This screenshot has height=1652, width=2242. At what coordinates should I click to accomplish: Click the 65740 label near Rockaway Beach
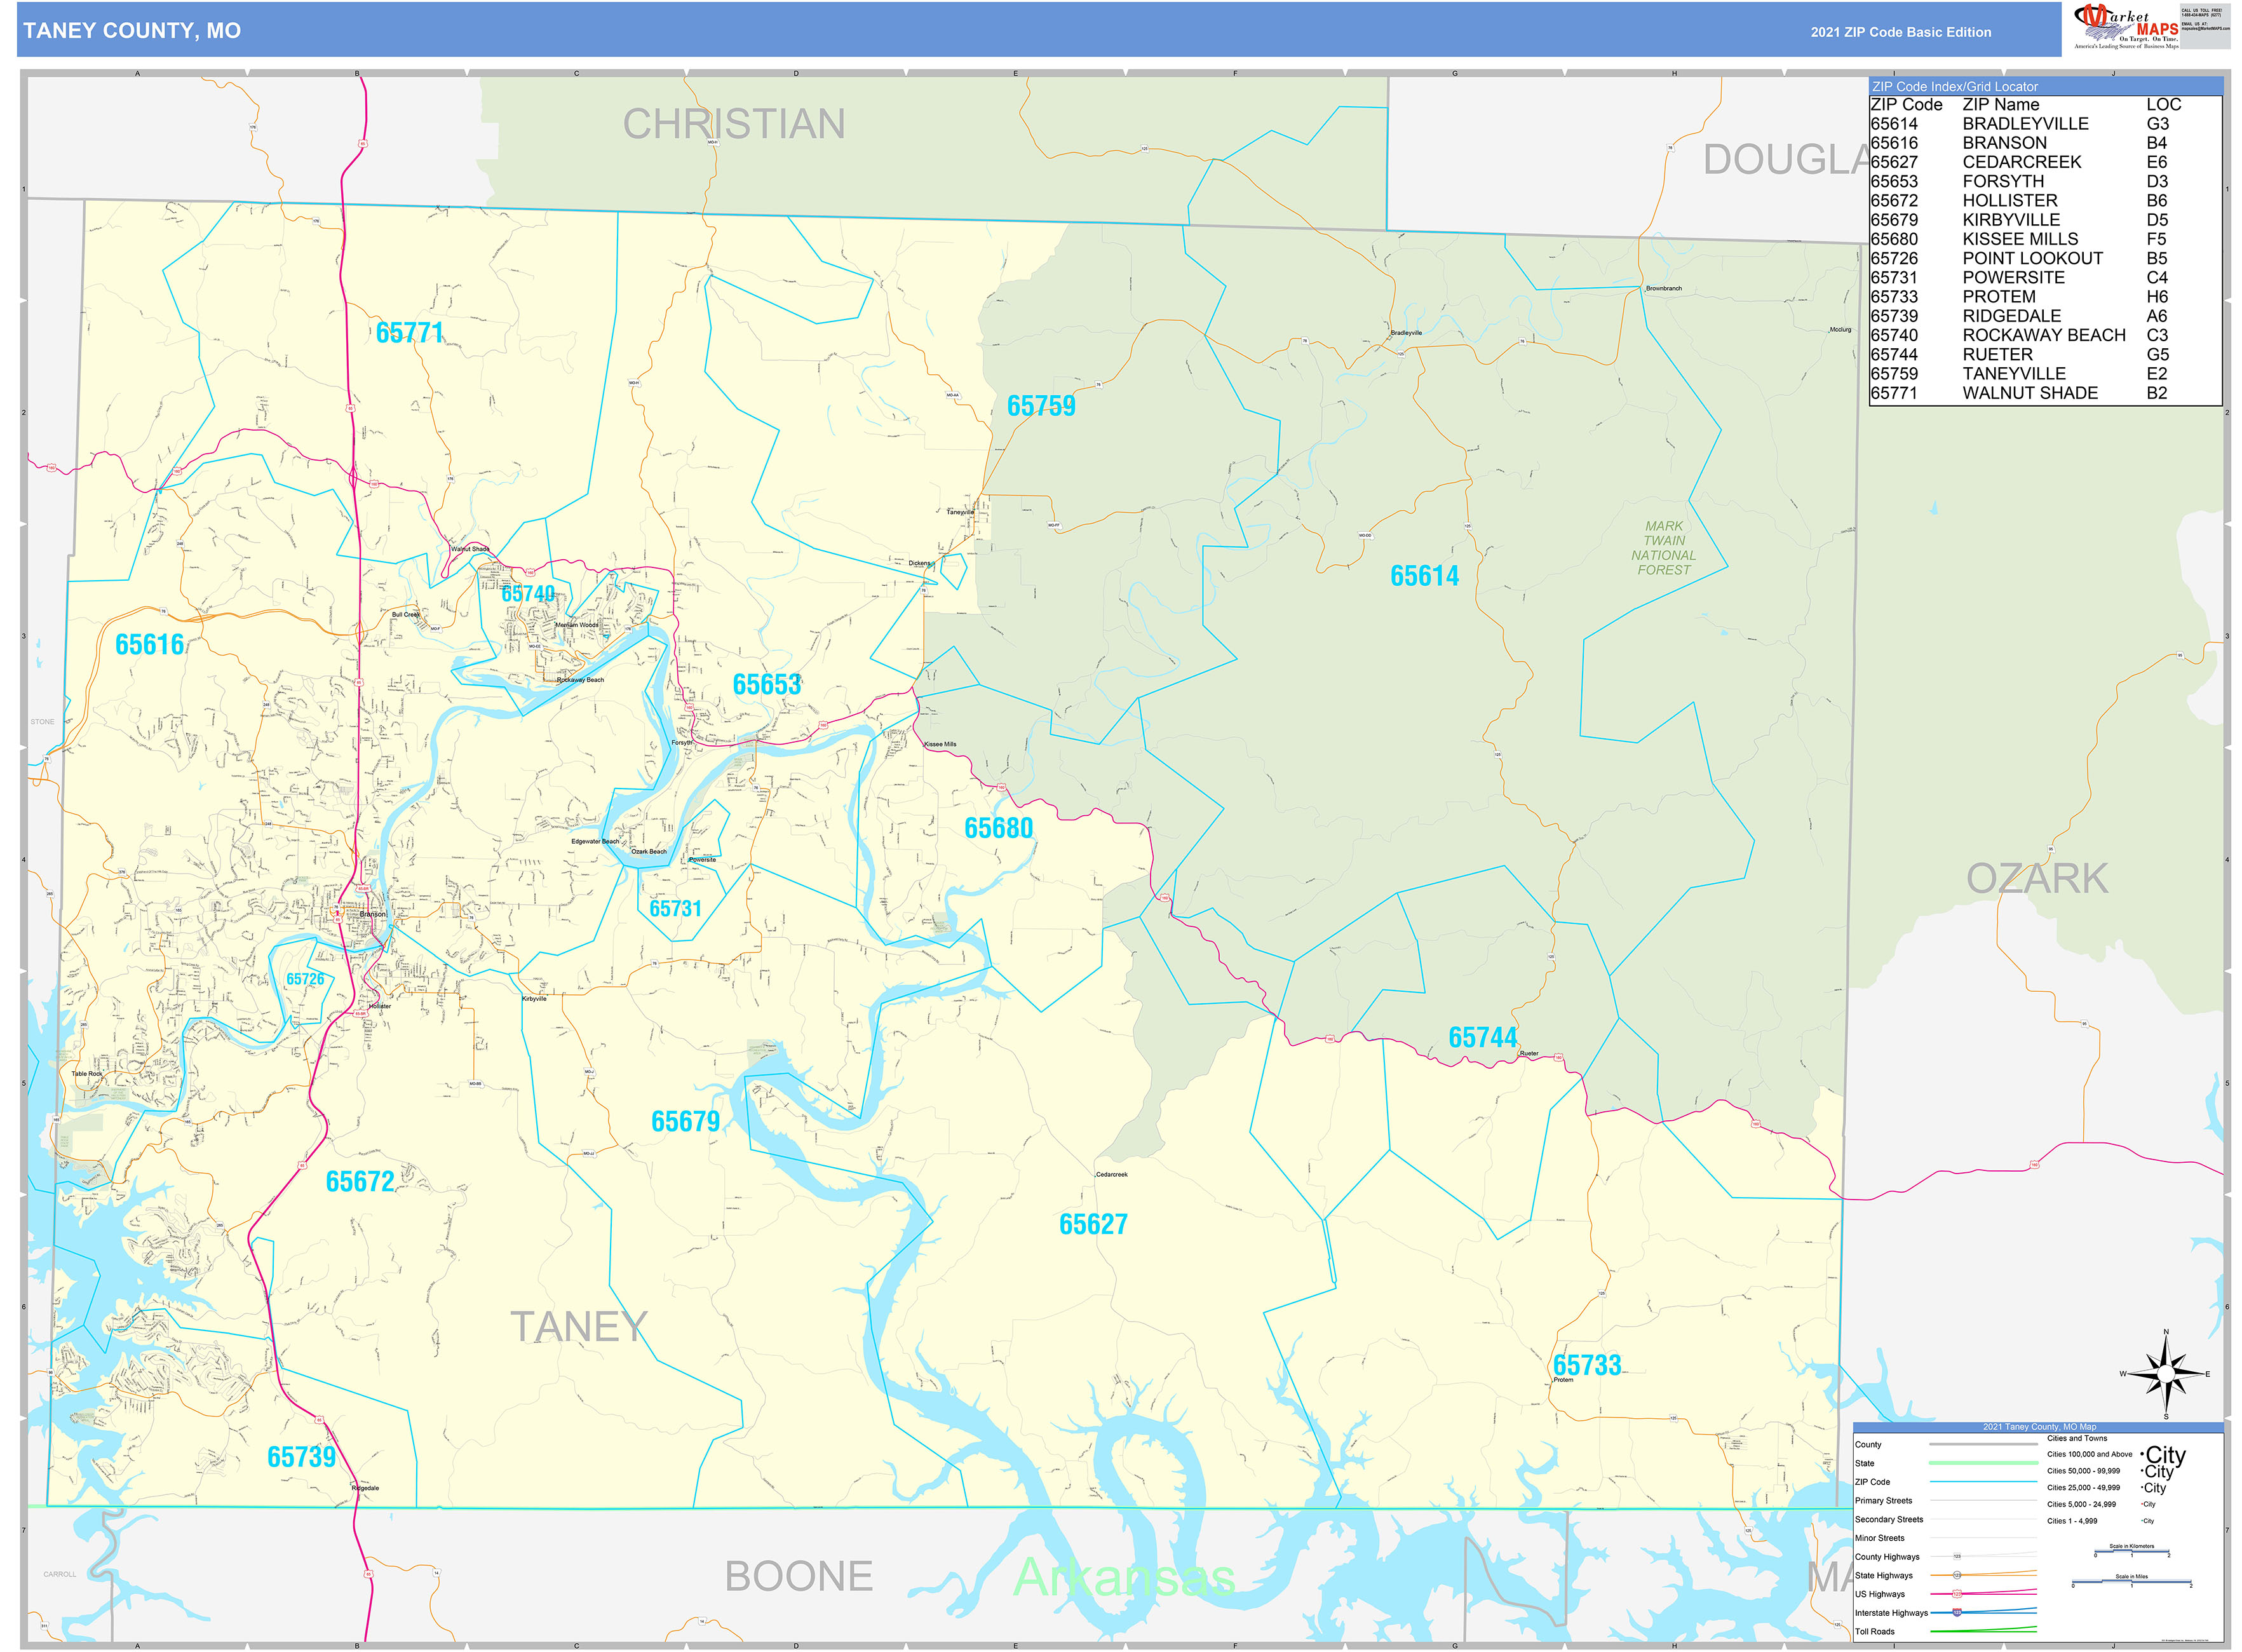(x=528, y=594)
